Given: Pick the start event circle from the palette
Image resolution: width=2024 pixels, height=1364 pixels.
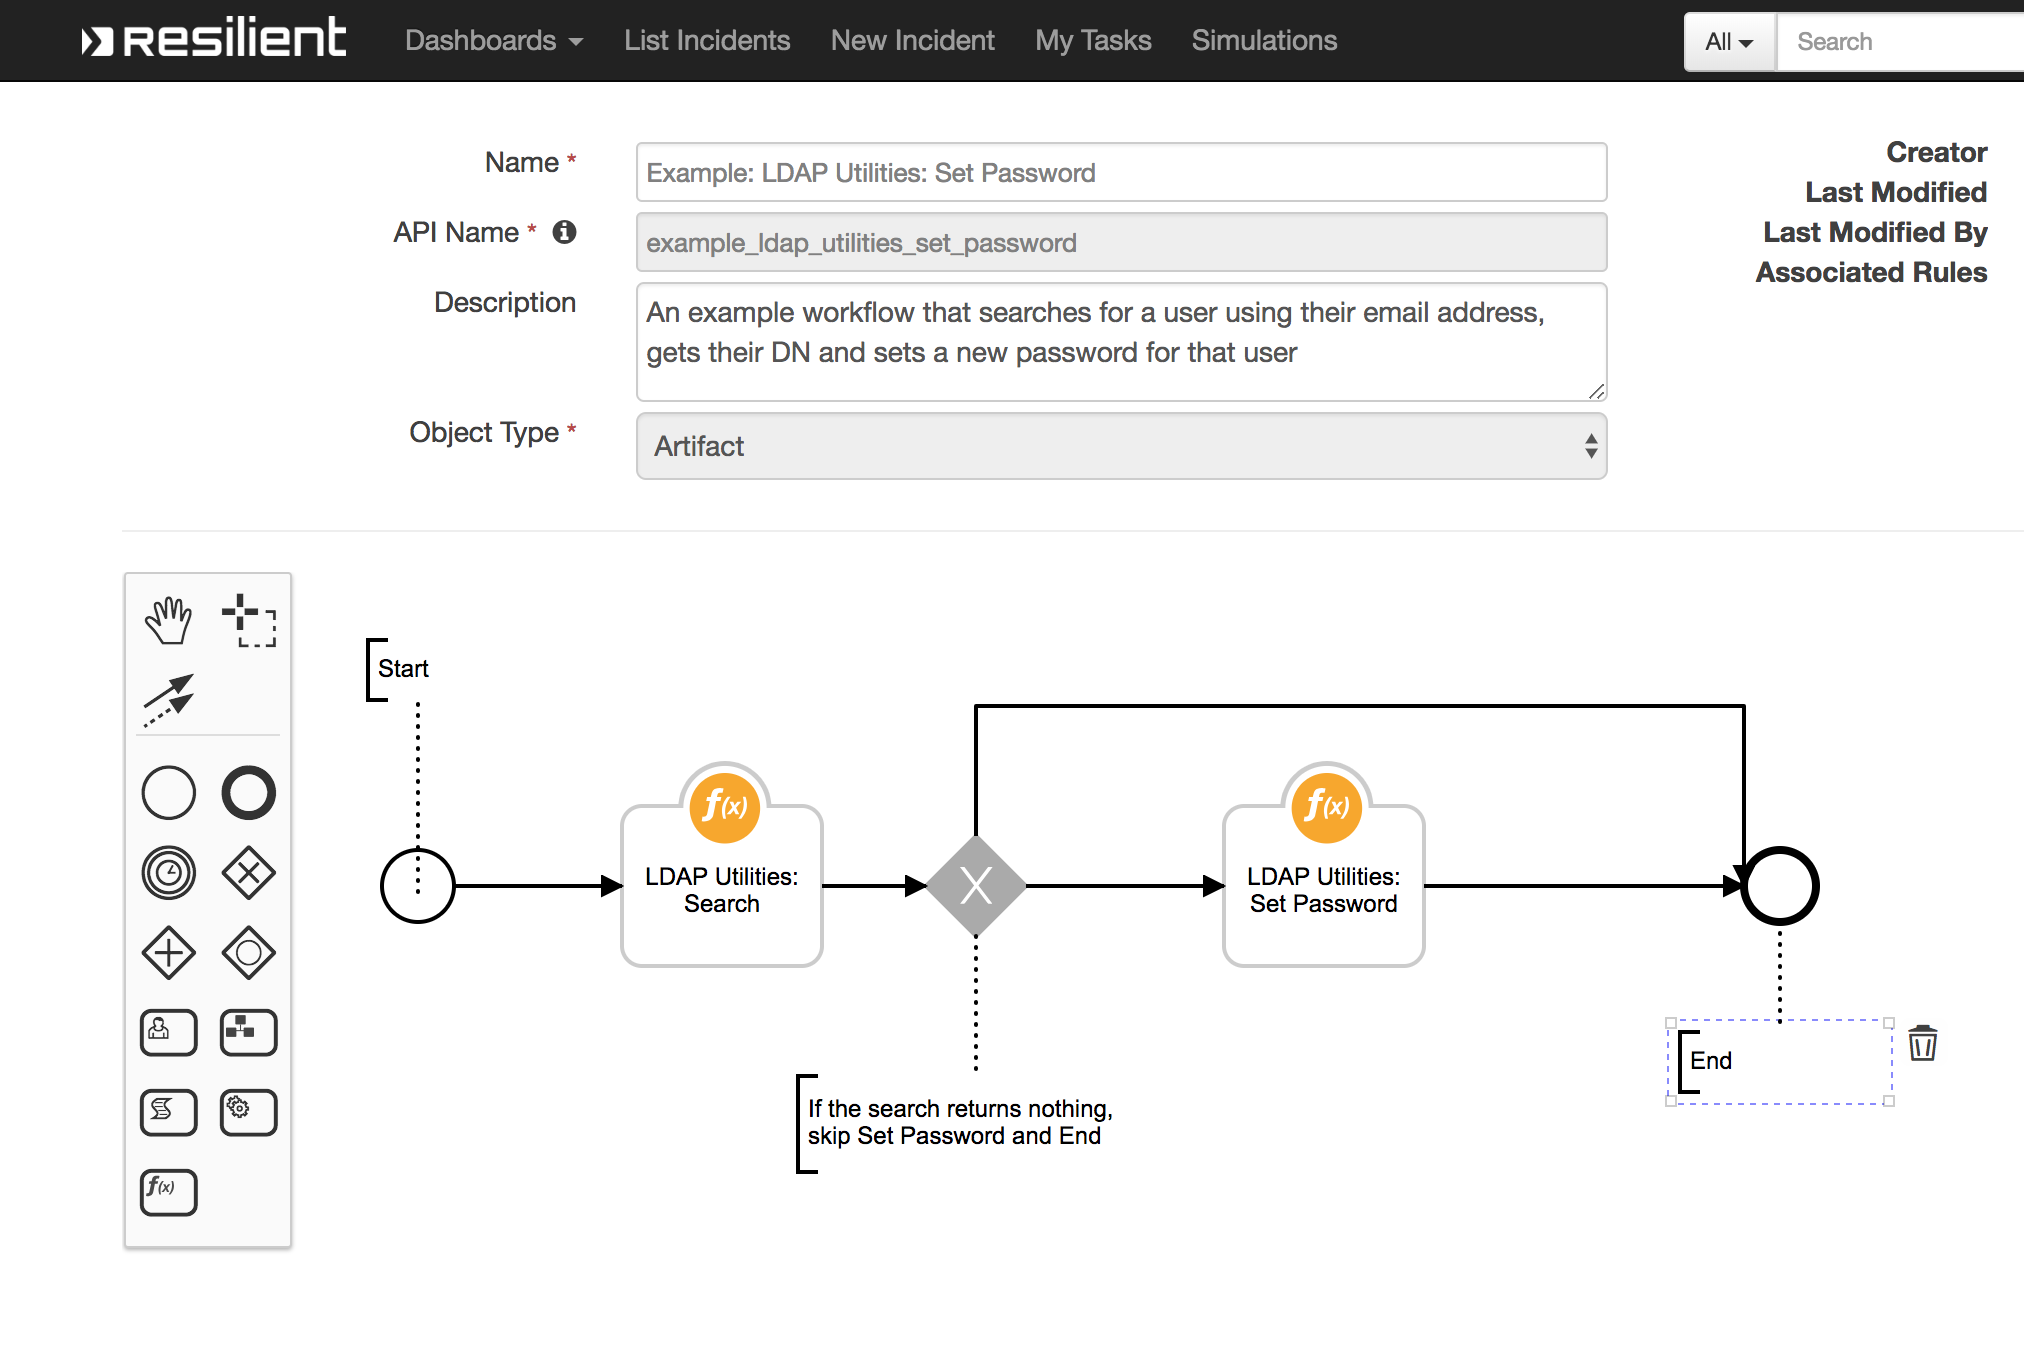Looking at the screenshot, I should pos(168,792).
